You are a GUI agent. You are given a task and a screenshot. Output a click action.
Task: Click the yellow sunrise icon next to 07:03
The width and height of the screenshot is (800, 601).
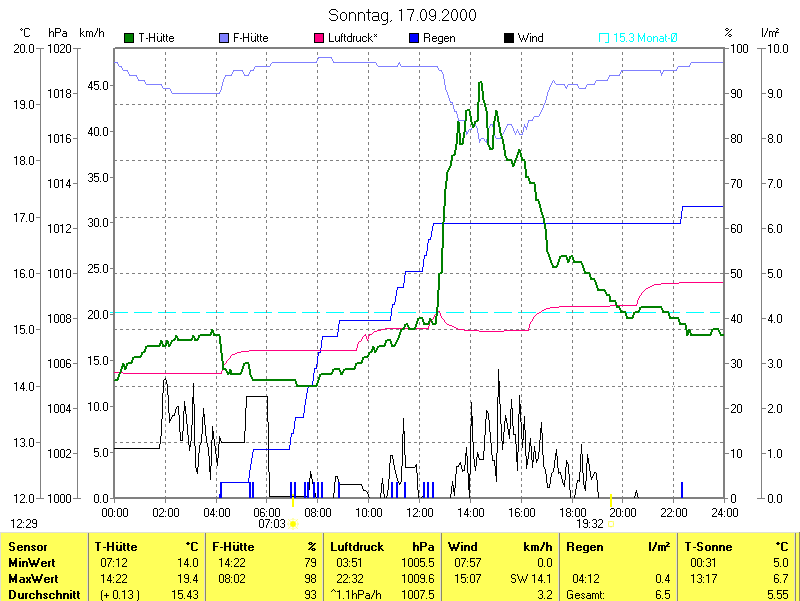pos(293,523)
